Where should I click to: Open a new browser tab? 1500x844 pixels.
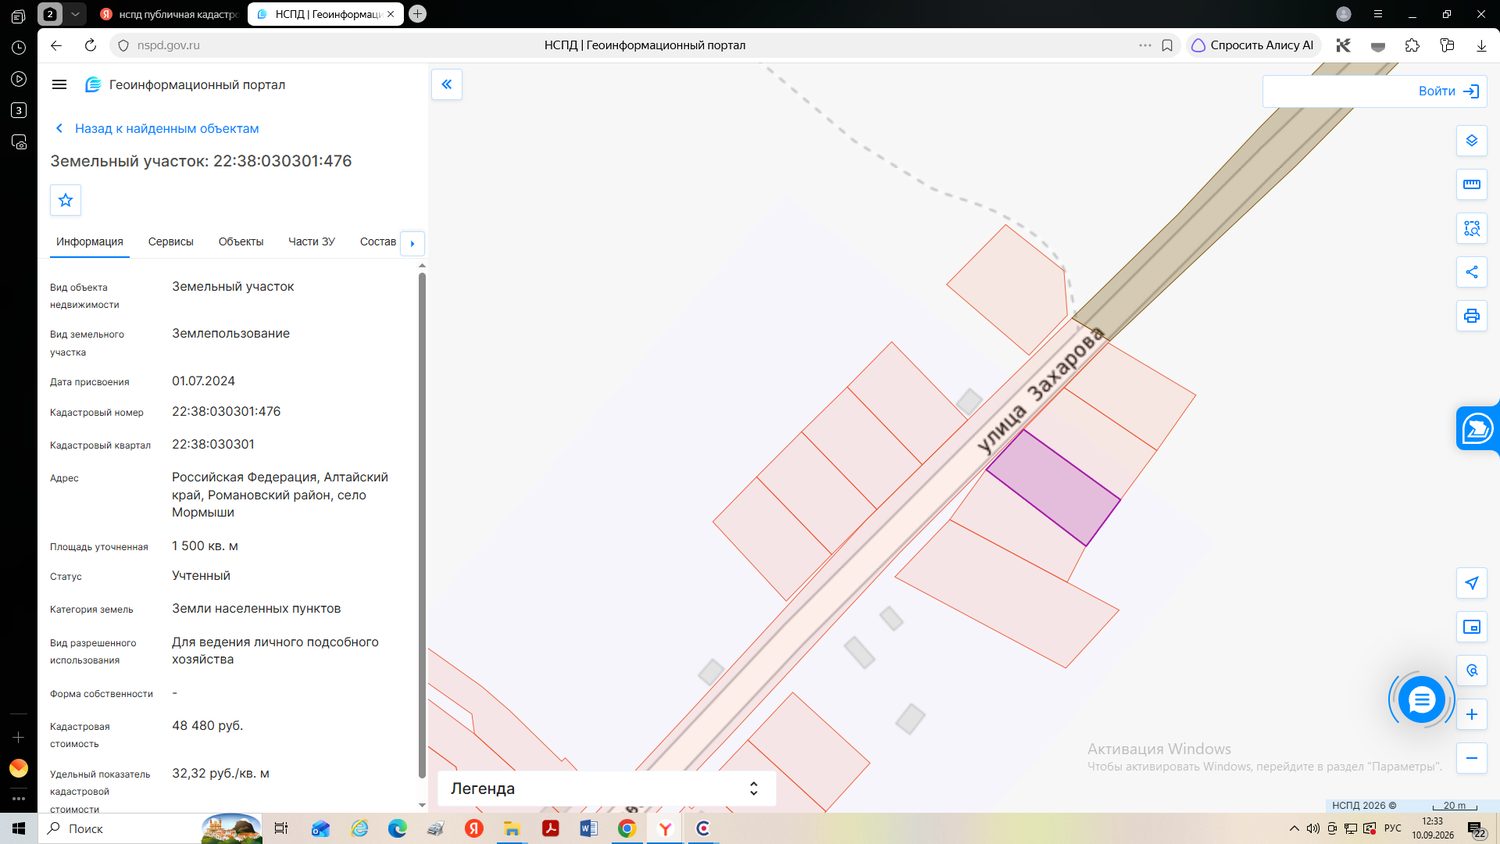click(418, 14)
